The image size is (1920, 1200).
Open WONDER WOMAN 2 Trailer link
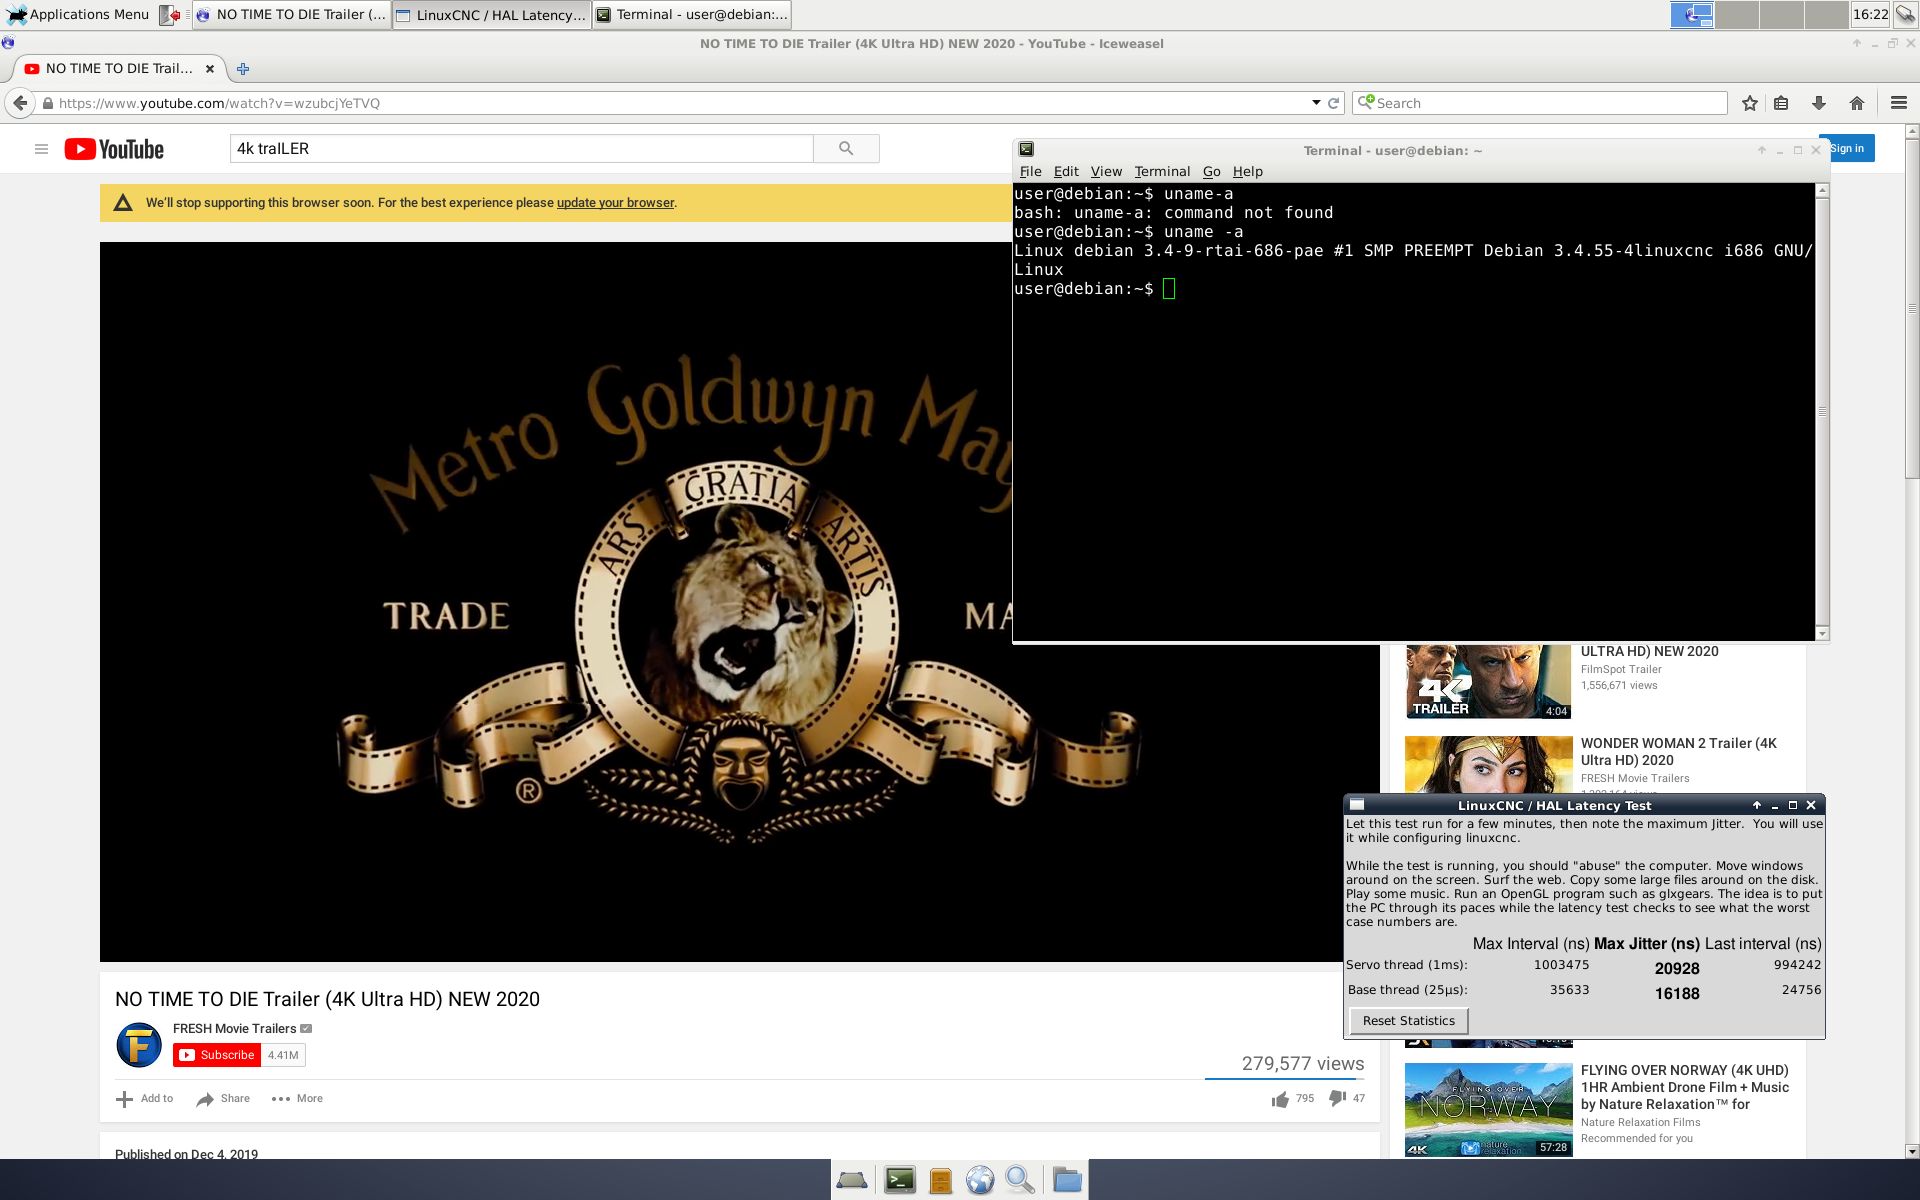click(1678, 752)
